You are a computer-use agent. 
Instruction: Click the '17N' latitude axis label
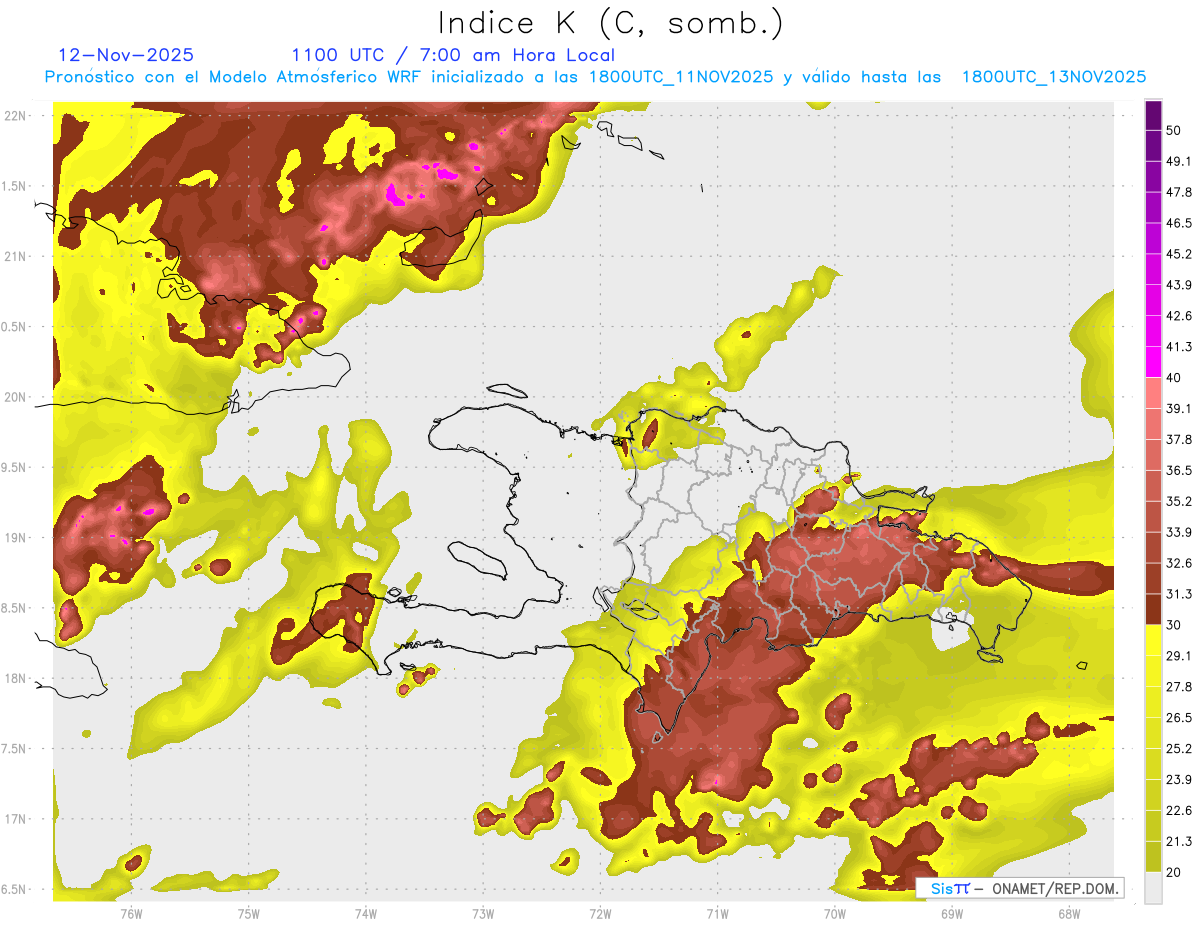(15, 819)
